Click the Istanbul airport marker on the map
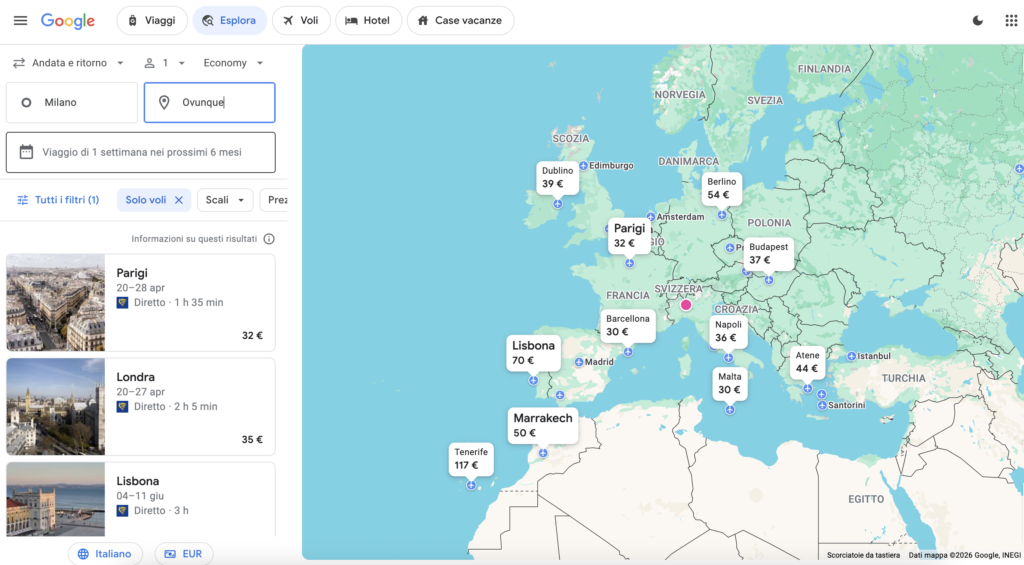1024x565 pixels. point(851,356)
